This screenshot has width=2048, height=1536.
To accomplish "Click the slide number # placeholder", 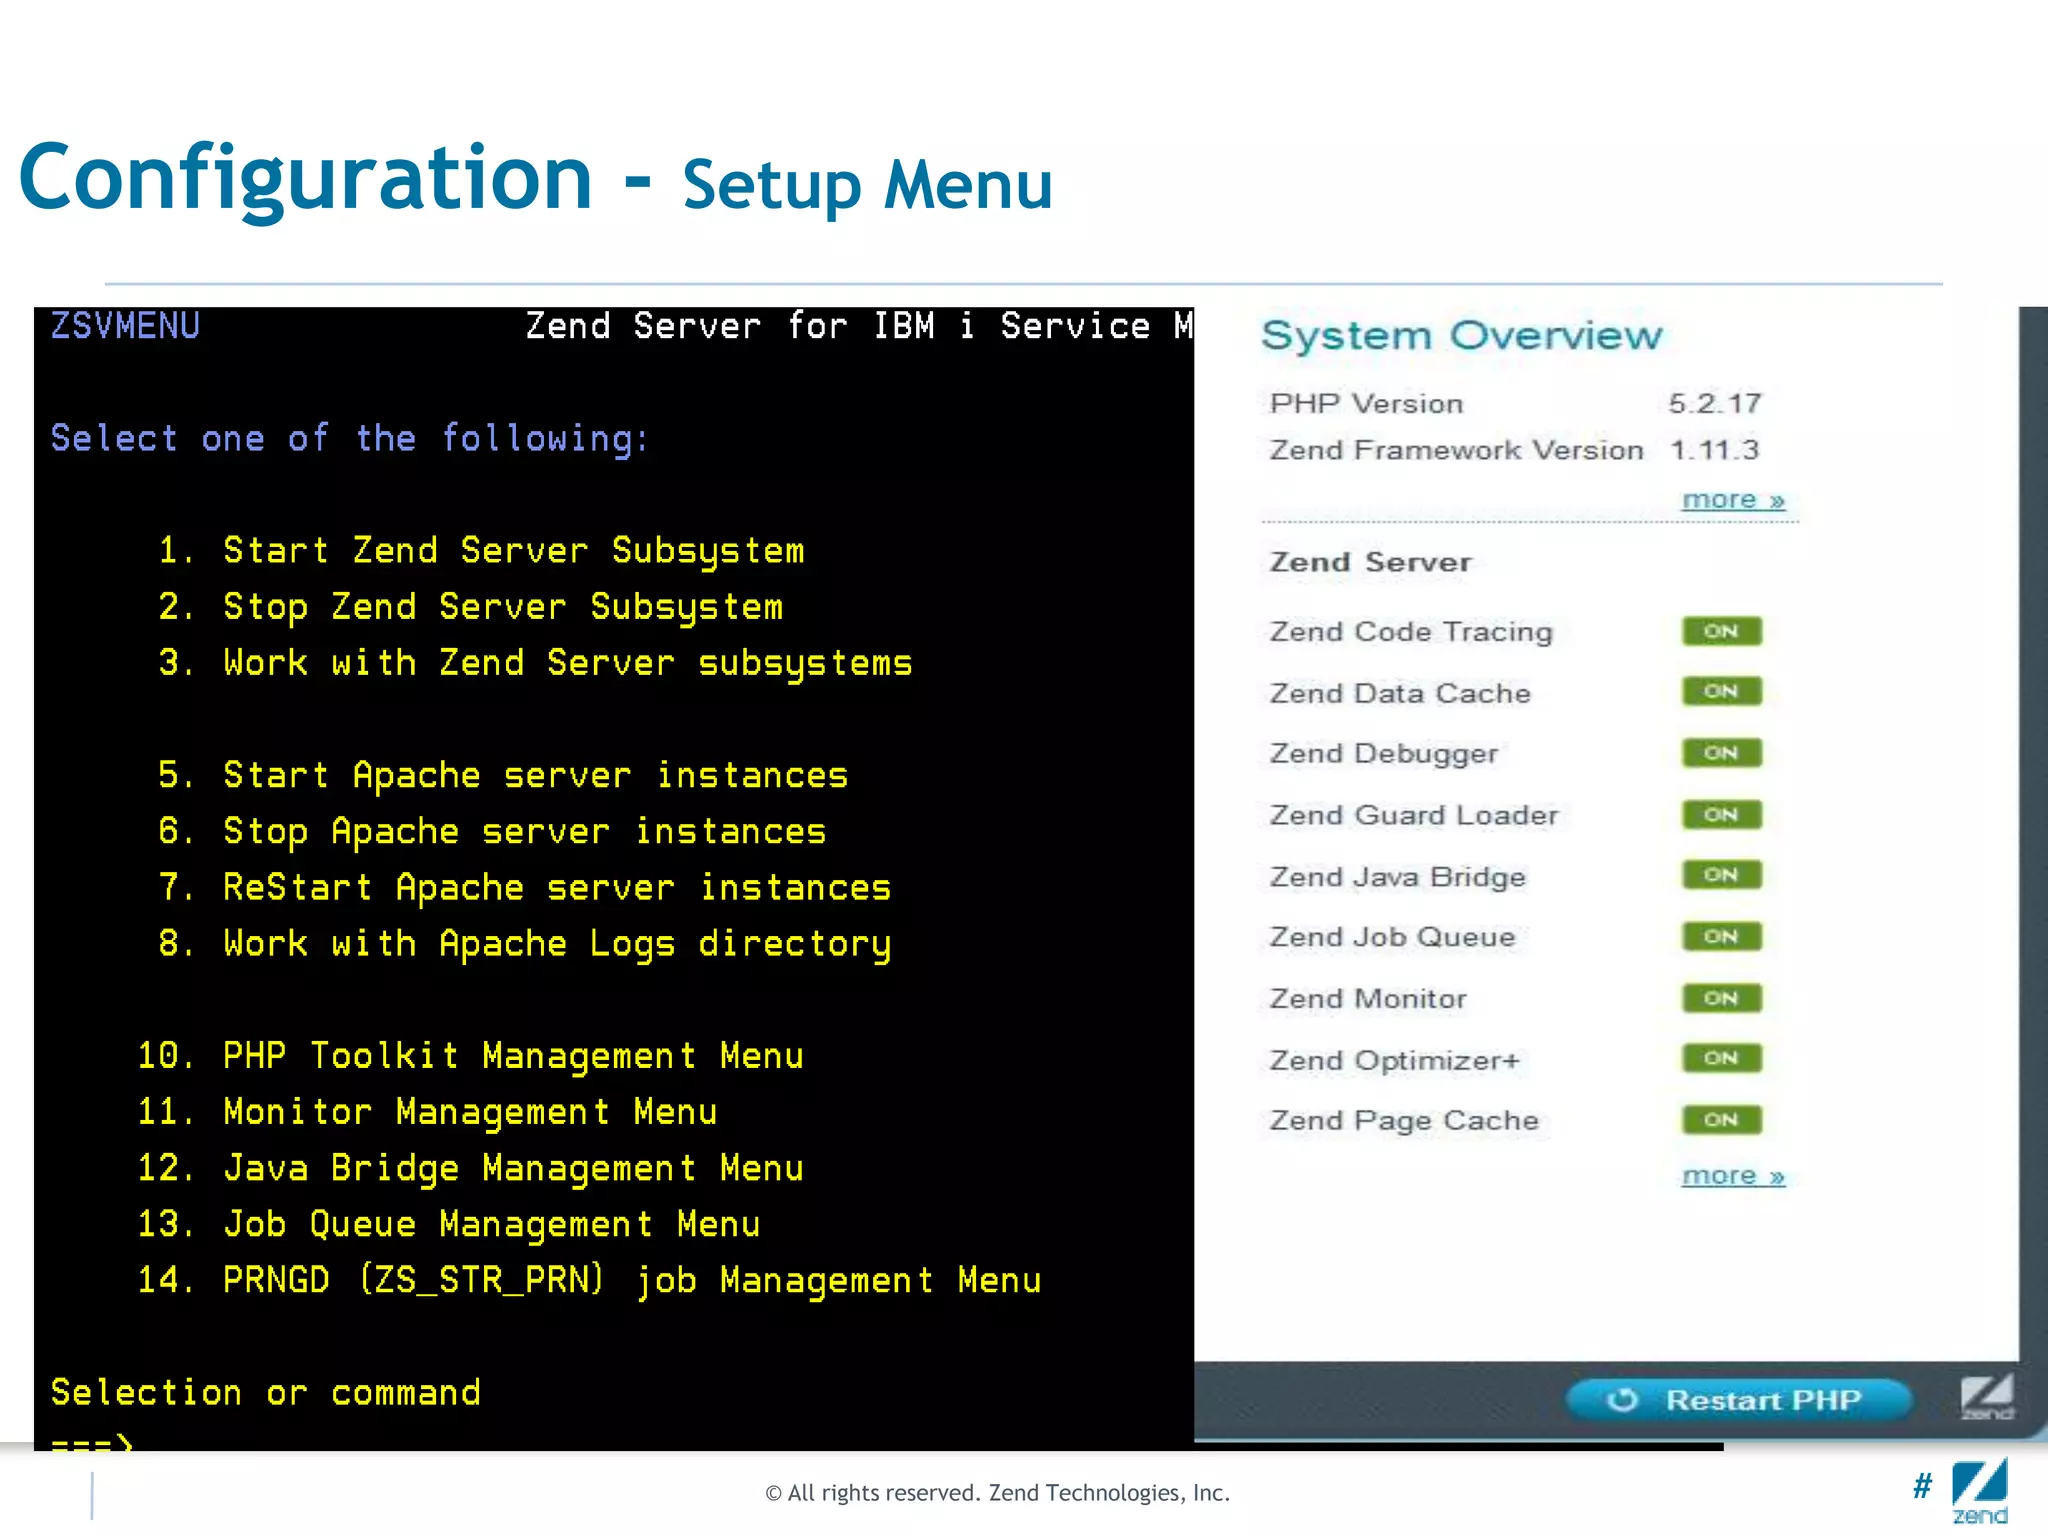I will click(x=1922, y=1486).
